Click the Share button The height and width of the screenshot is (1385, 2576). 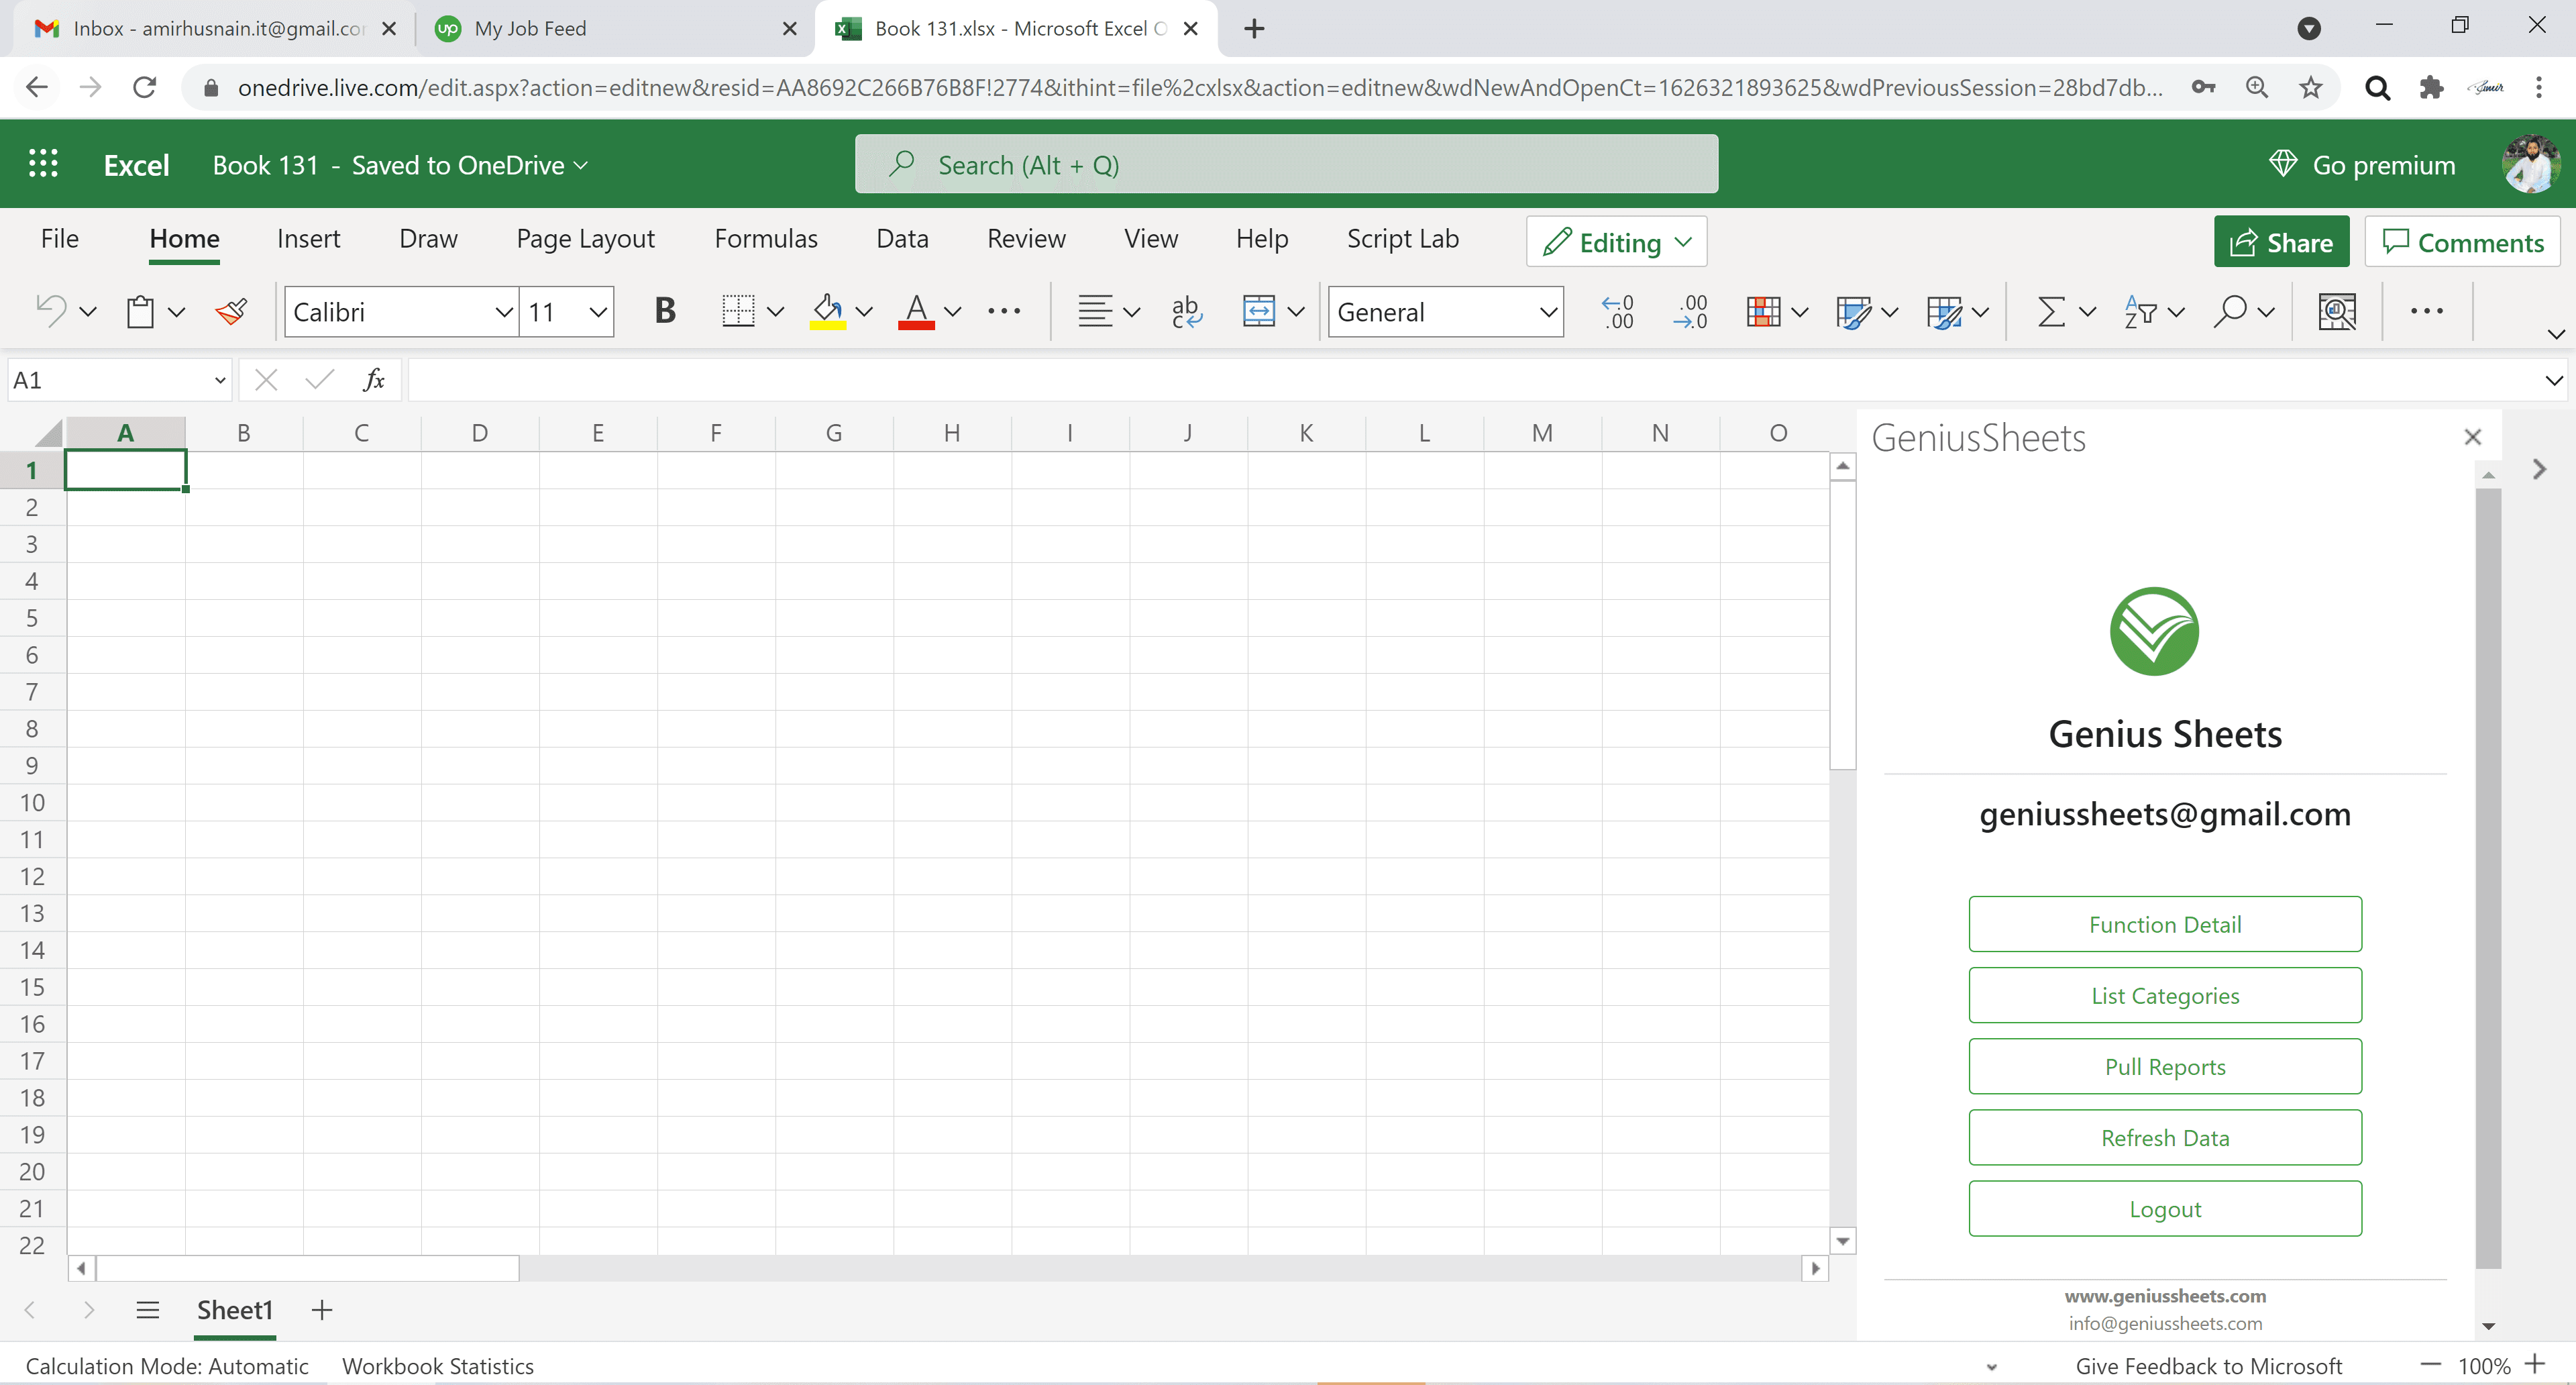point(2281,242)
